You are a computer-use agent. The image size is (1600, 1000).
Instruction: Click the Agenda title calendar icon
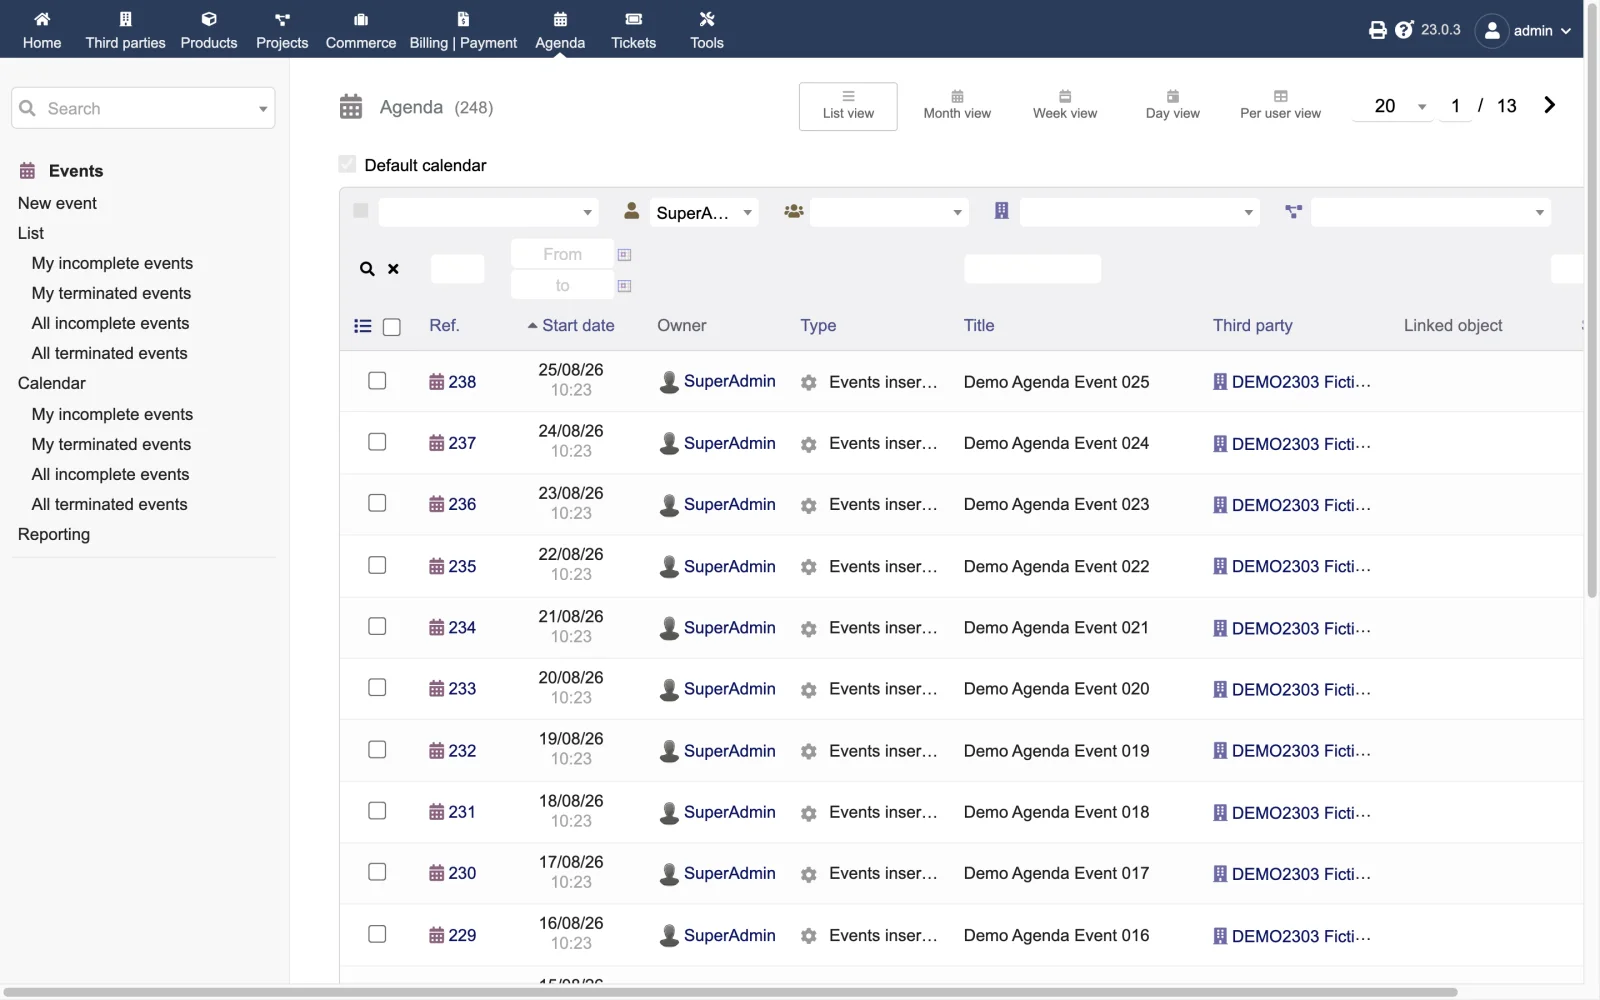[351, 107]
